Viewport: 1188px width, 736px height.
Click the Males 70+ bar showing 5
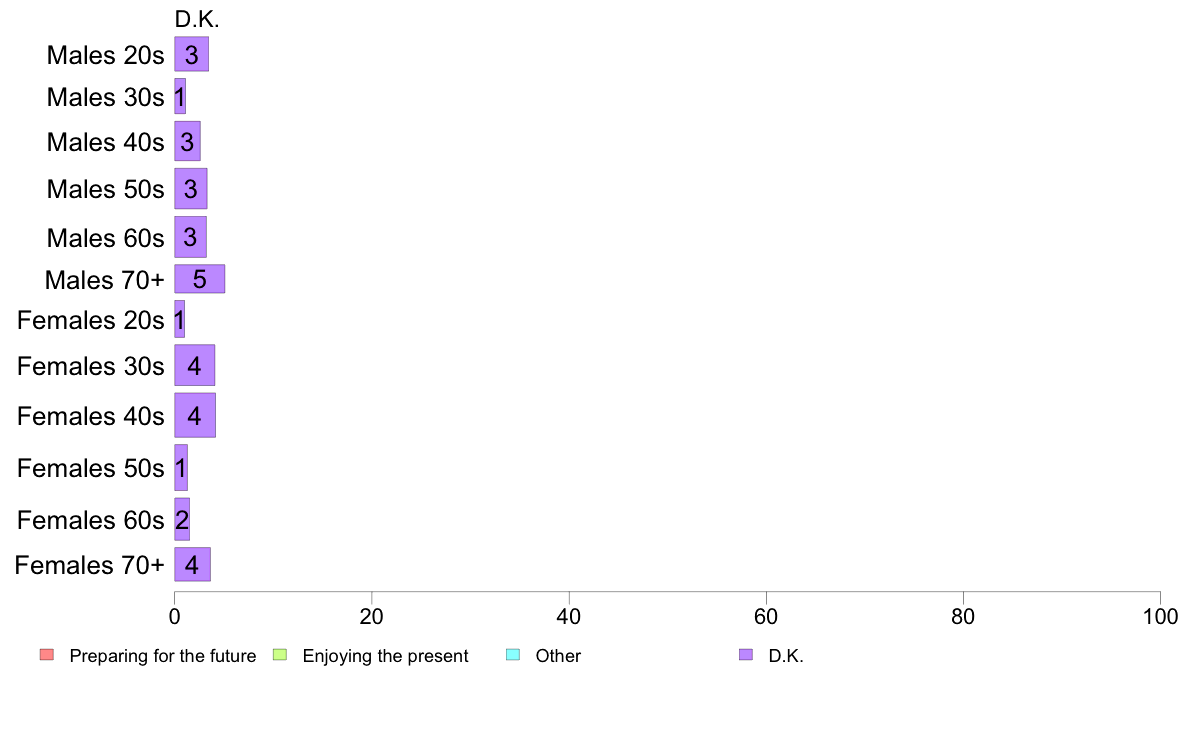point(200,279)
